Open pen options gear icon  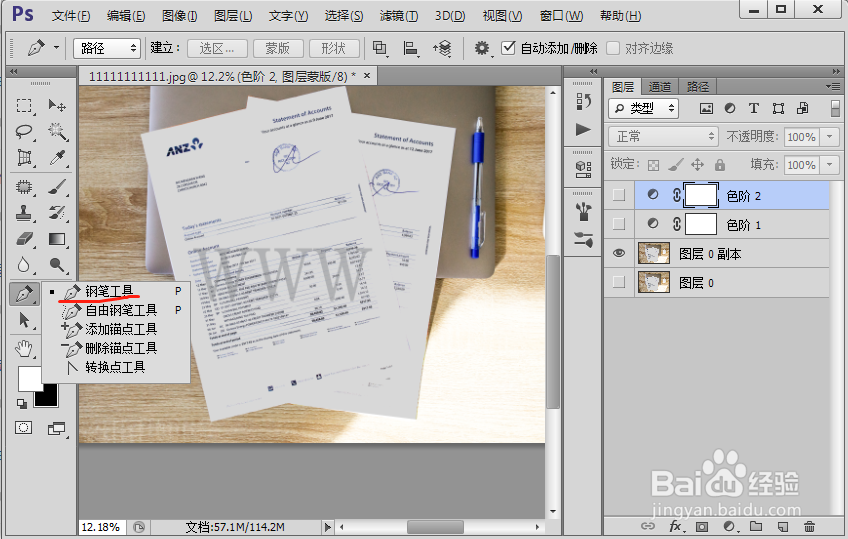click(481, 48)
